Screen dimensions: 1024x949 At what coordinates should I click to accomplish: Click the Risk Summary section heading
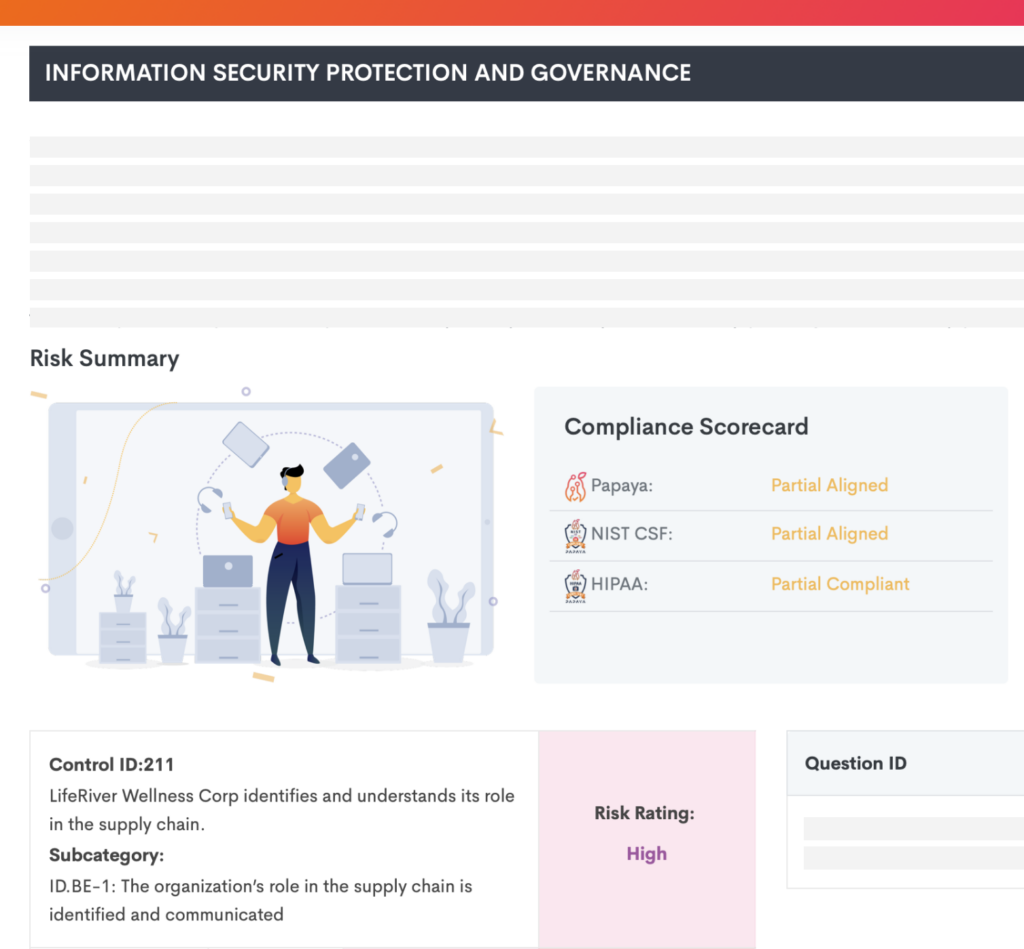[x=104, y=358]
